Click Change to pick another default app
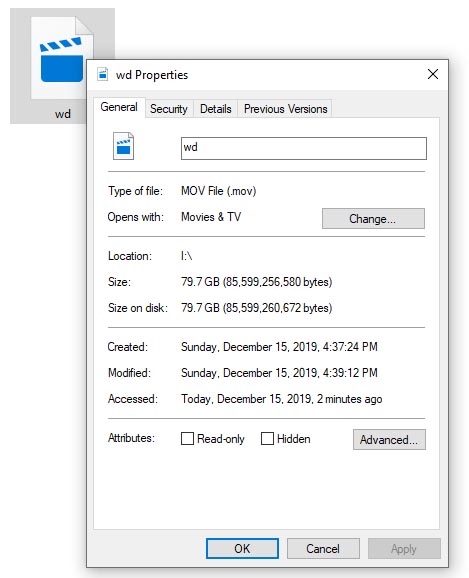469x578 pixels. [373, 219]
